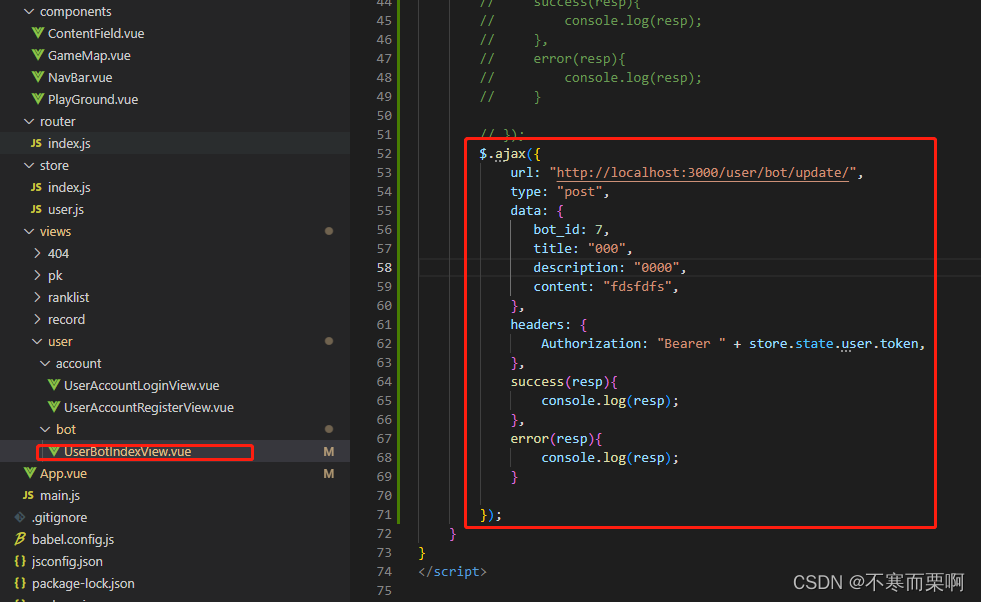The image size is (981, 602).
Task: Collapse the components folder chevron
Action: [29, 11]
